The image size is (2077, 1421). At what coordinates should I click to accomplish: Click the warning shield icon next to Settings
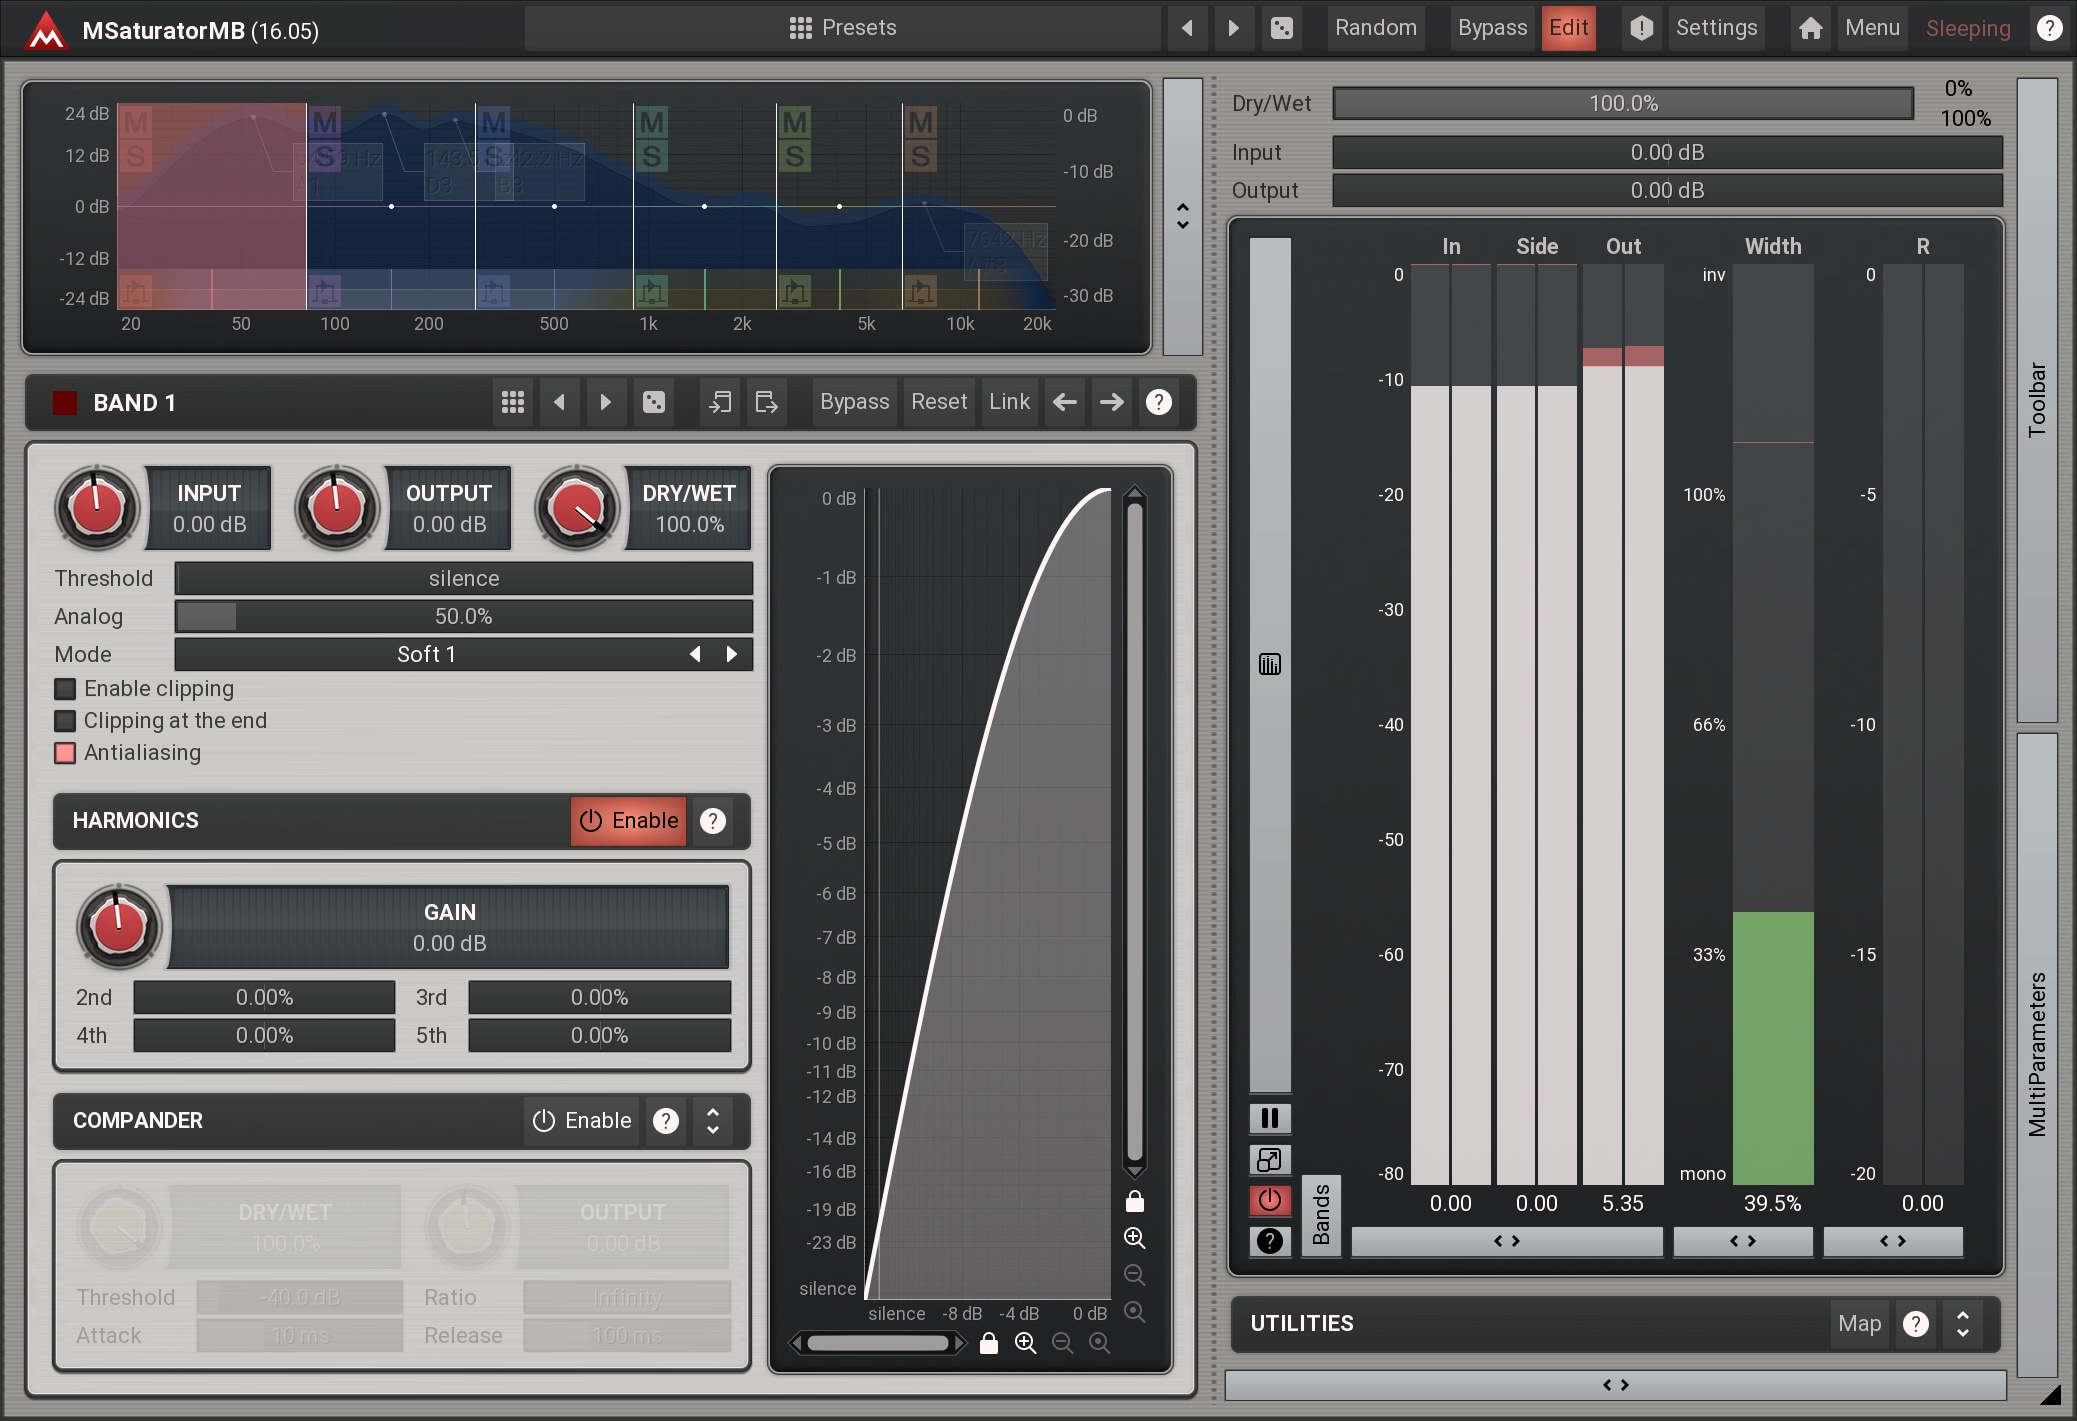pyautogui.click(x=1641, y=28)
